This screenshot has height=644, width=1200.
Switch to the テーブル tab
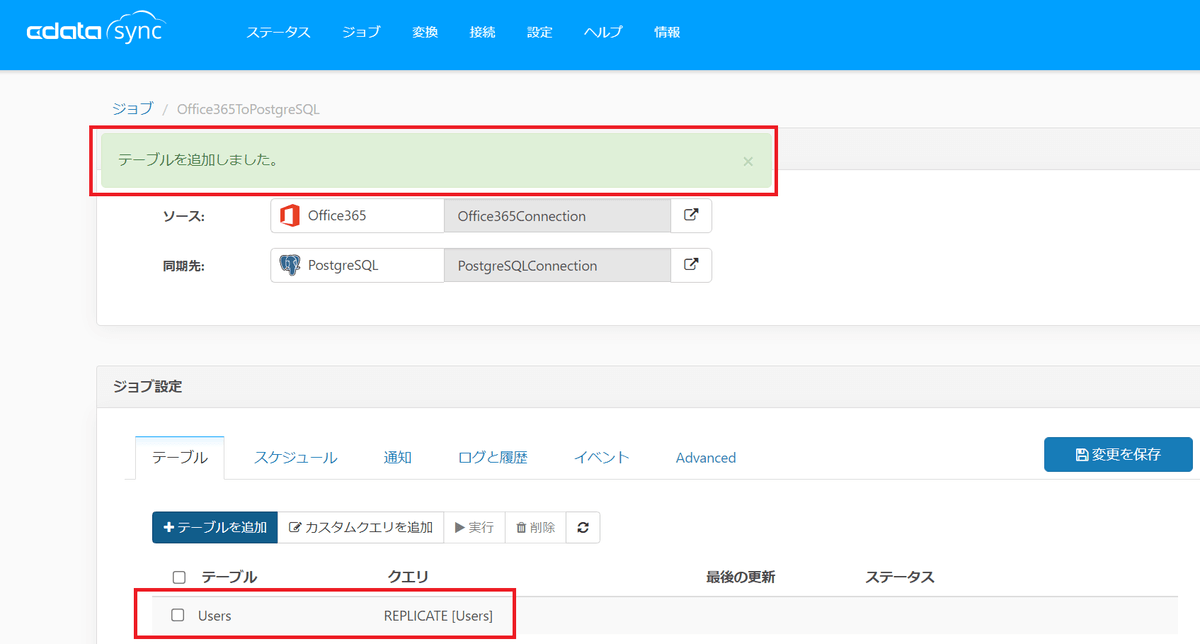pos(180,457)
